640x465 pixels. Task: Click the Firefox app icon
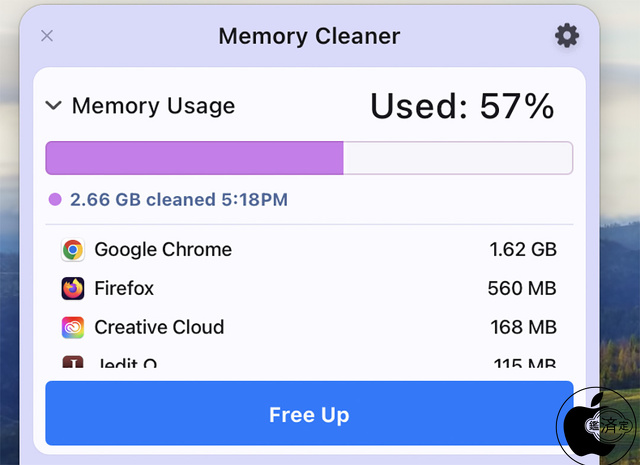pos(73,289)
